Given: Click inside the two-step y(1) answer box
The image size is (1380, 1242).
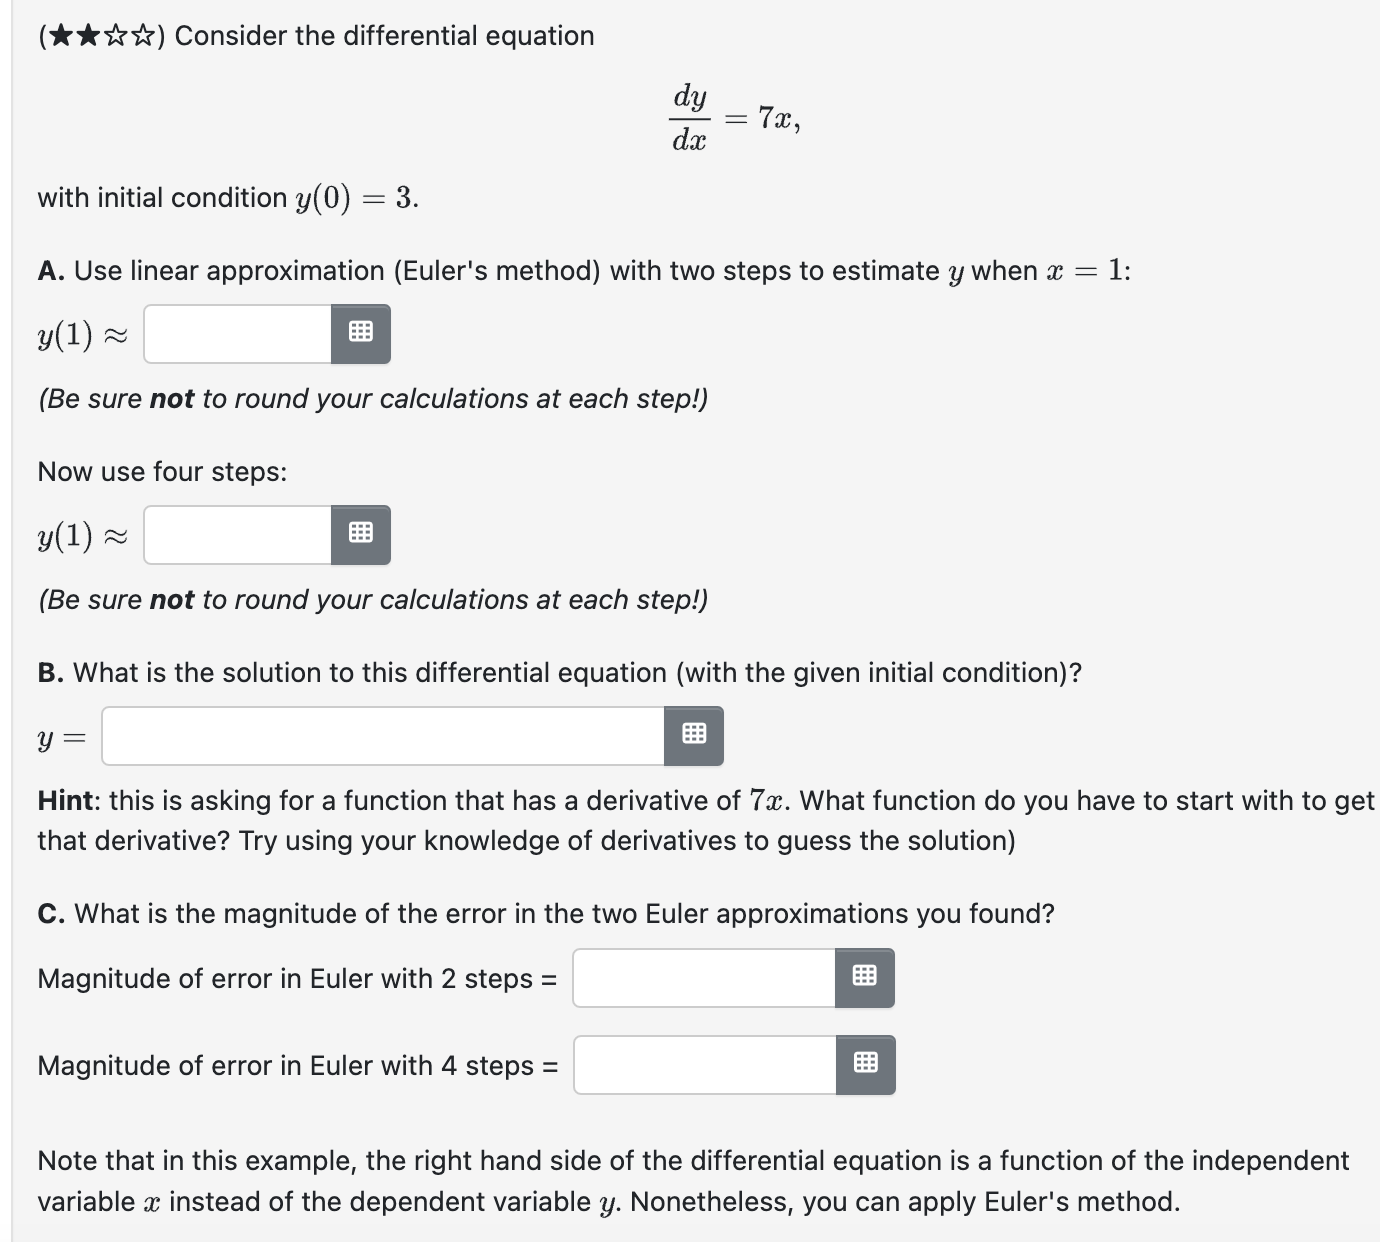Looking at the screenshot, I should pyautogui.click(x=235, y=334).
